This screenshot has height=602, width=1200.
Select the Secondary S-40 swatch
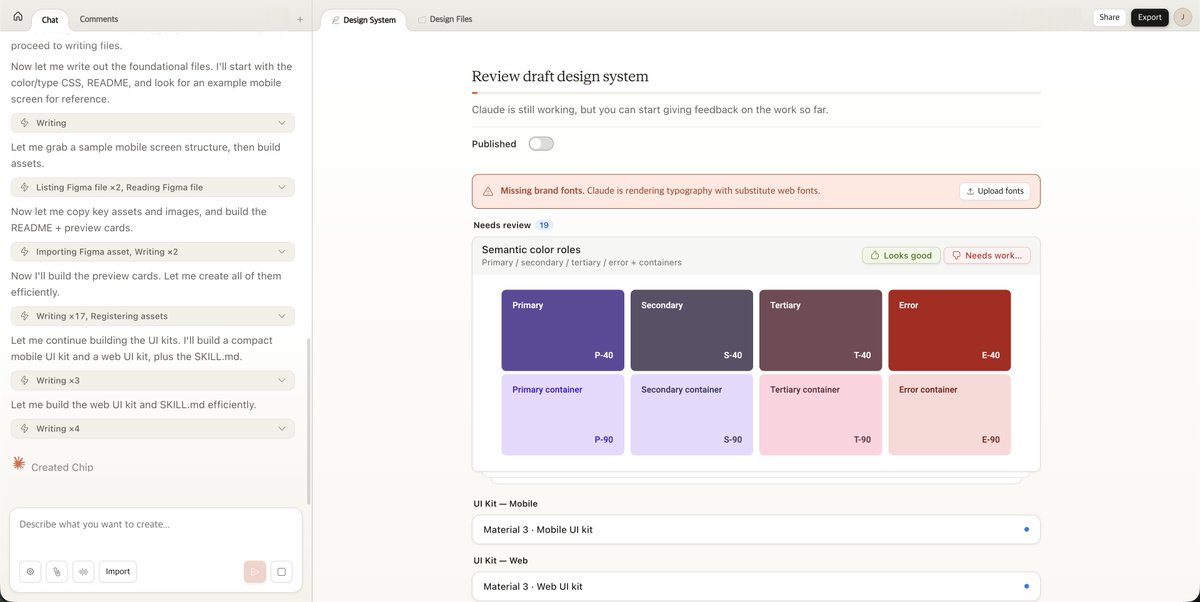click(692, 330)
